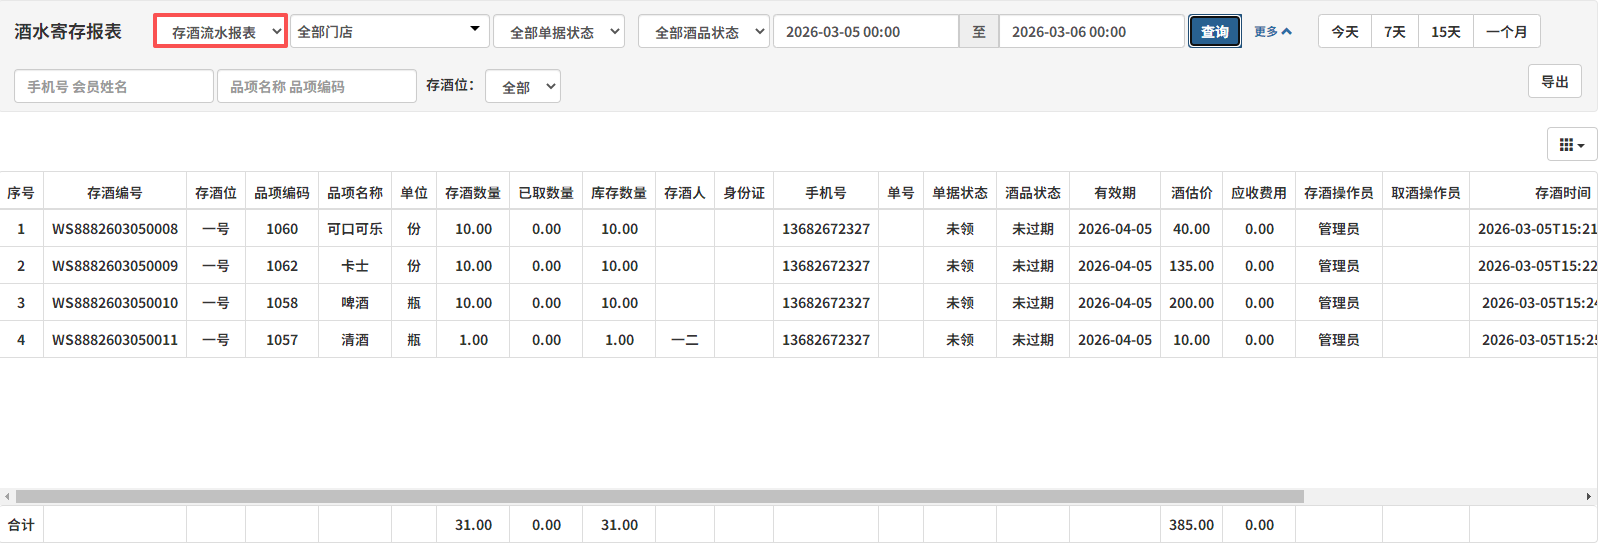Open the 存酒流水报表 report type dropdown
The height and width of the screenshot is (554, 1598).
click(x=221, y=32)
